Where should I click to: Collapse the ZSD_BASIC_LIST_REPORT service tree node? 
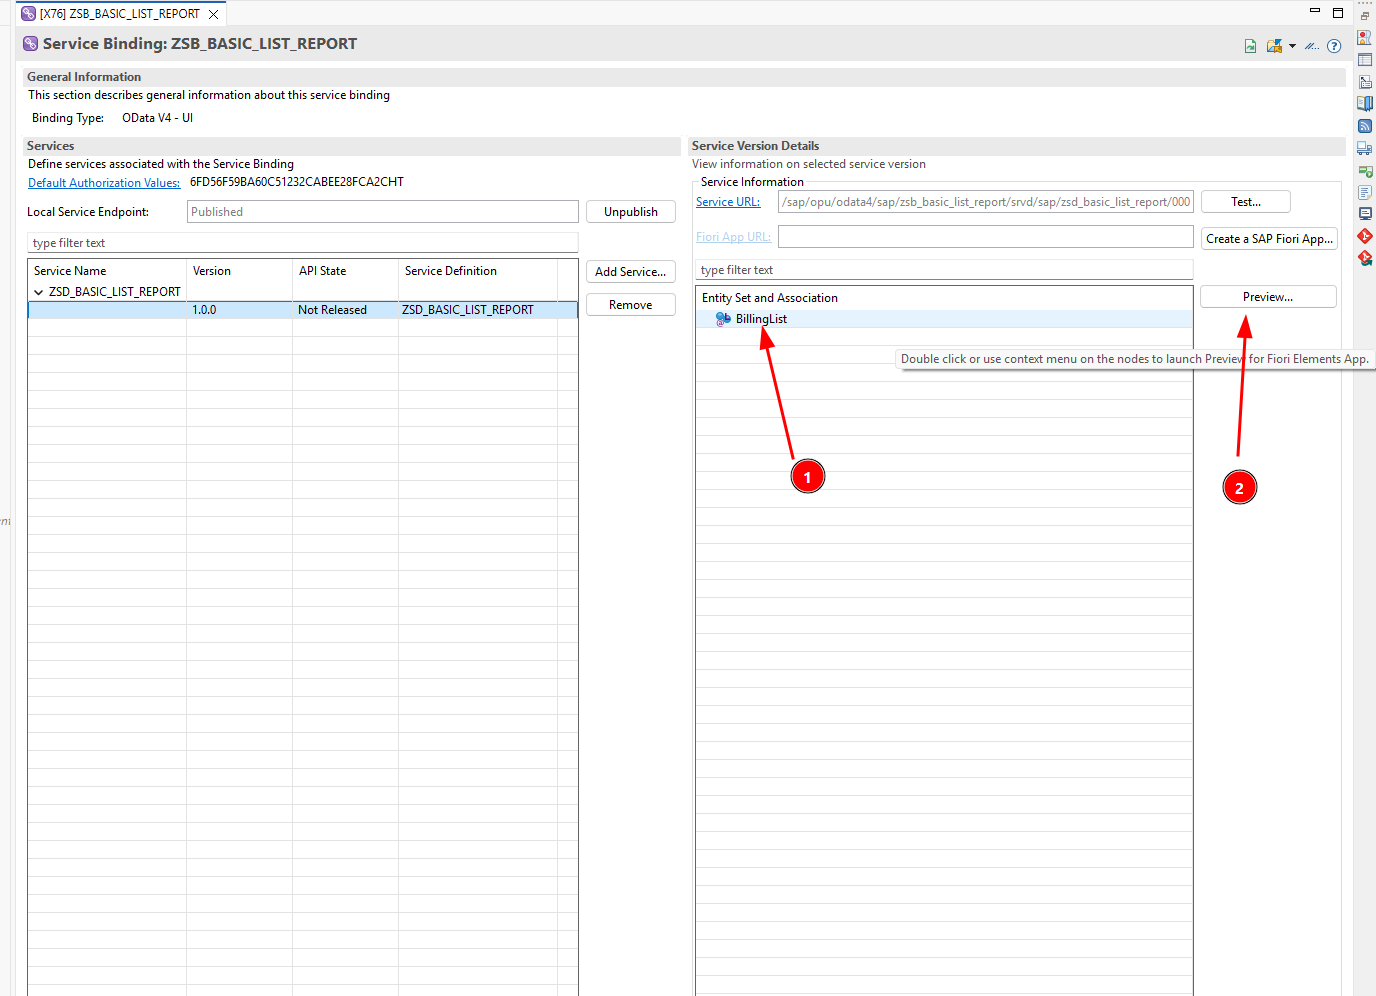pos(39,292)
